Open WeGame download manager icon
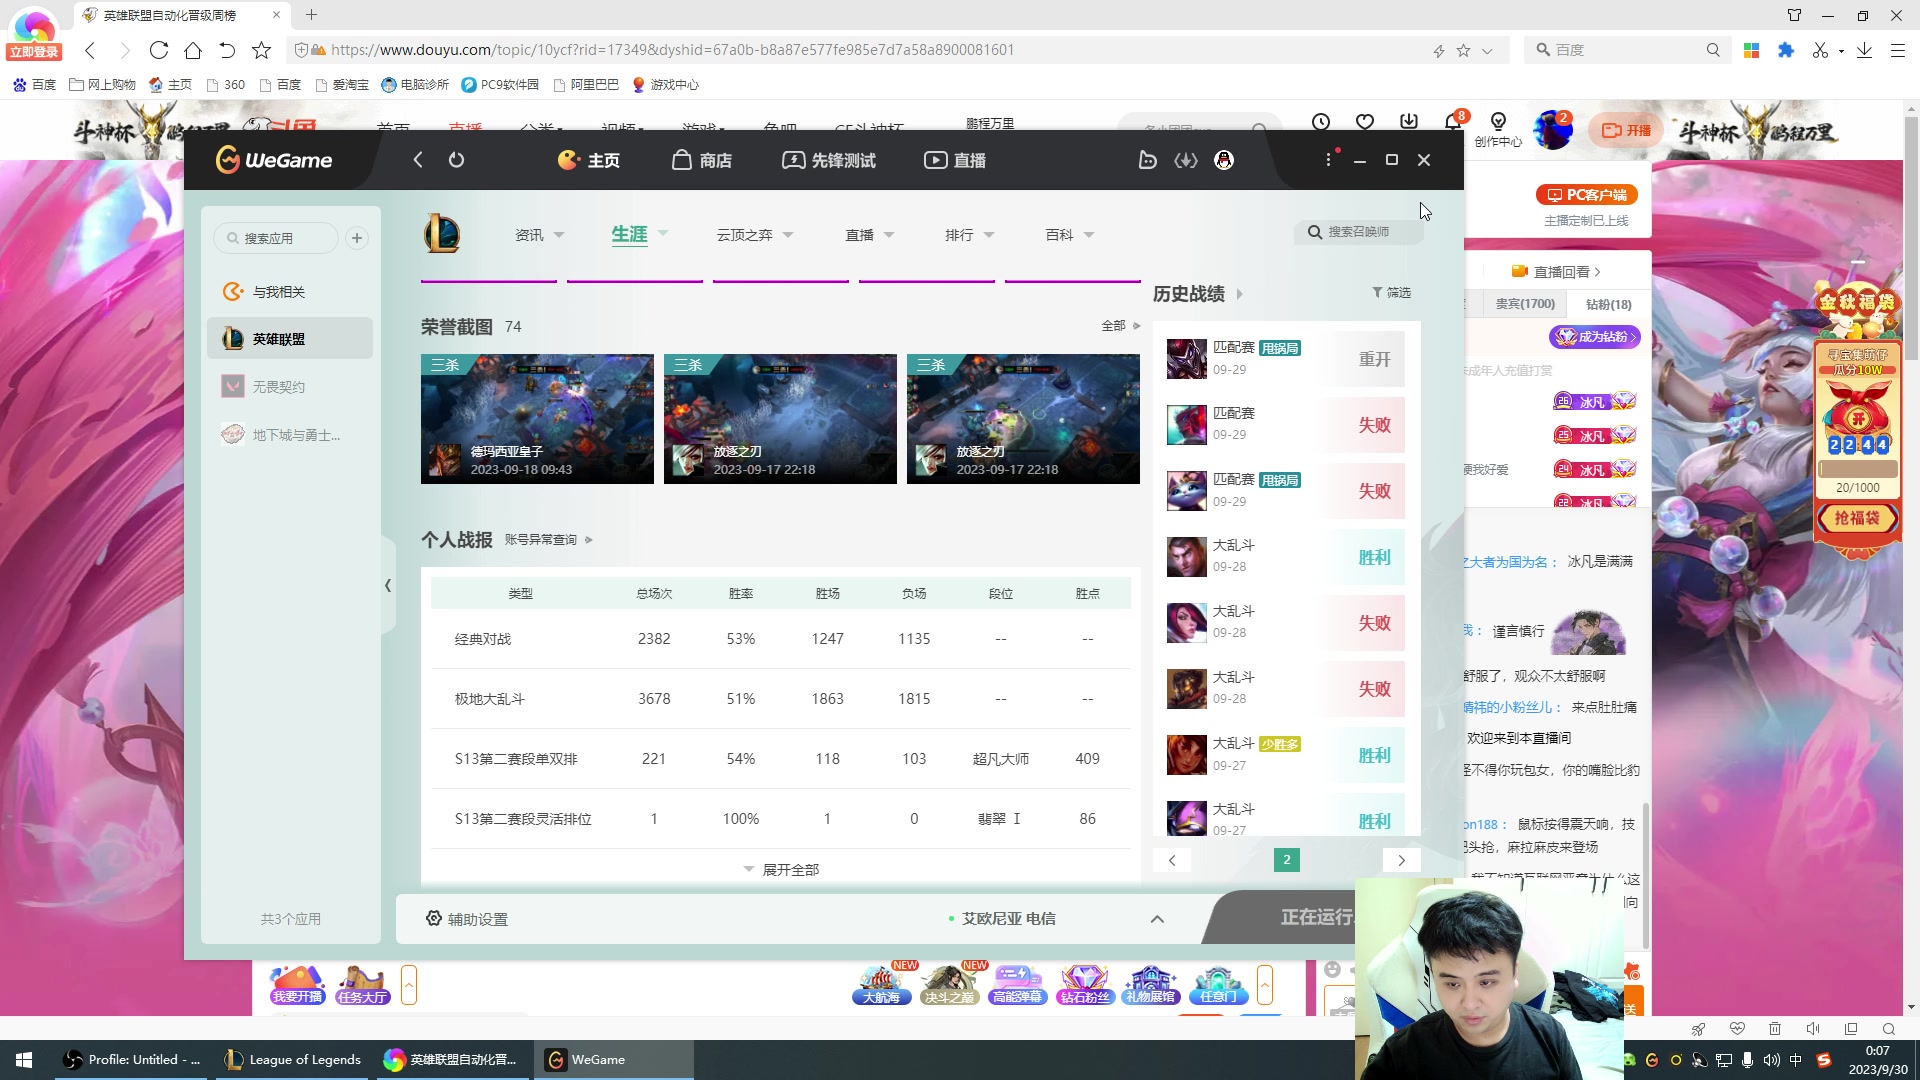1920x1080 pixels. [x=1186, y=160]
